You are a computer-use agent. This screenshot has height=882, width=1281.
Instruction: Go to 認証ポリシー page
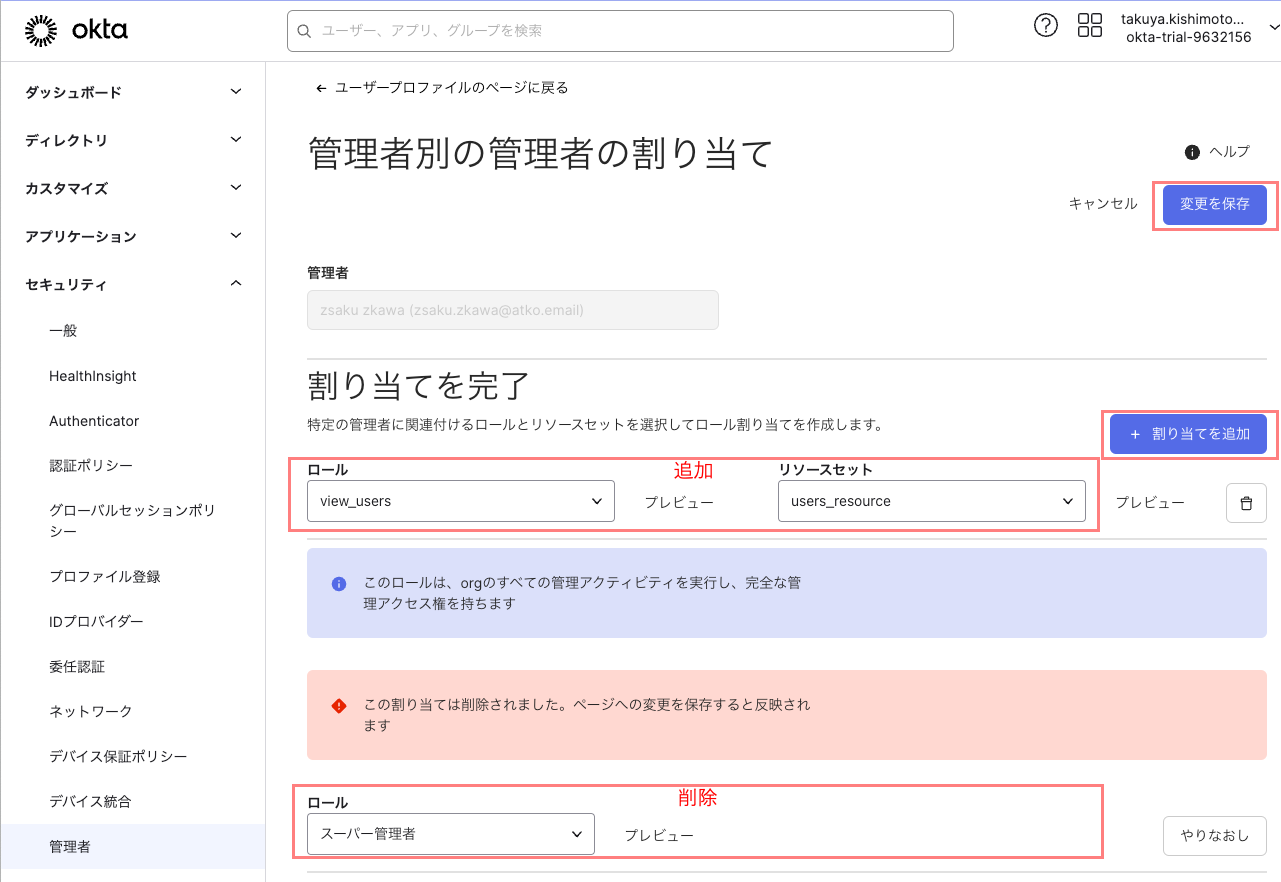pos(91,466)
